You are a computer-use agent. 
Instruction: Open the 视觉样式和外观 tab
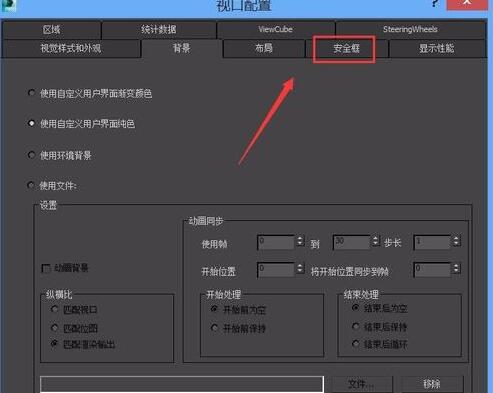(x=71, y=49)
